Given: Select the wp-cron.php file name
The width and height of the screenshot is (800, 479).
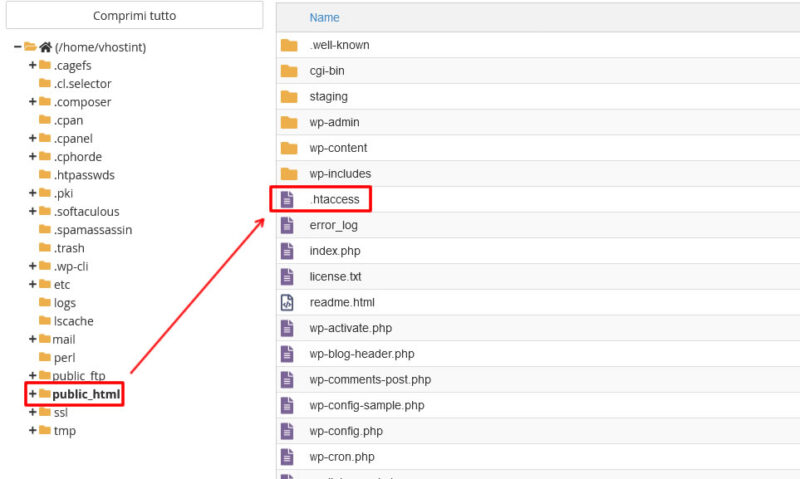Looking at the screenshot, I should [x=342, y=457].
